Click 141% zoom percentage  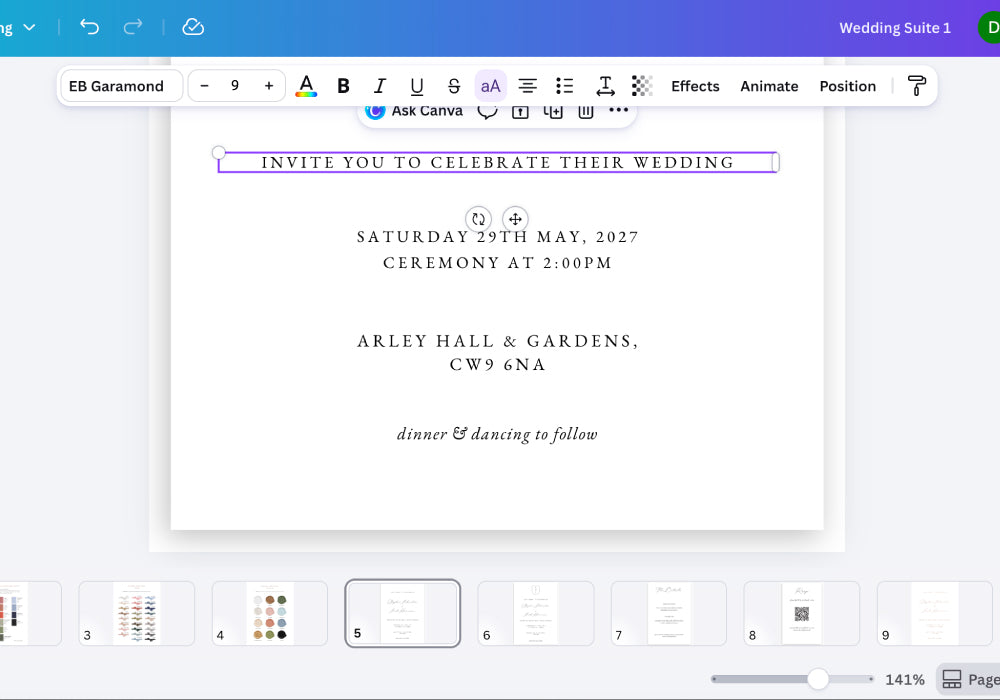[904, 680]
